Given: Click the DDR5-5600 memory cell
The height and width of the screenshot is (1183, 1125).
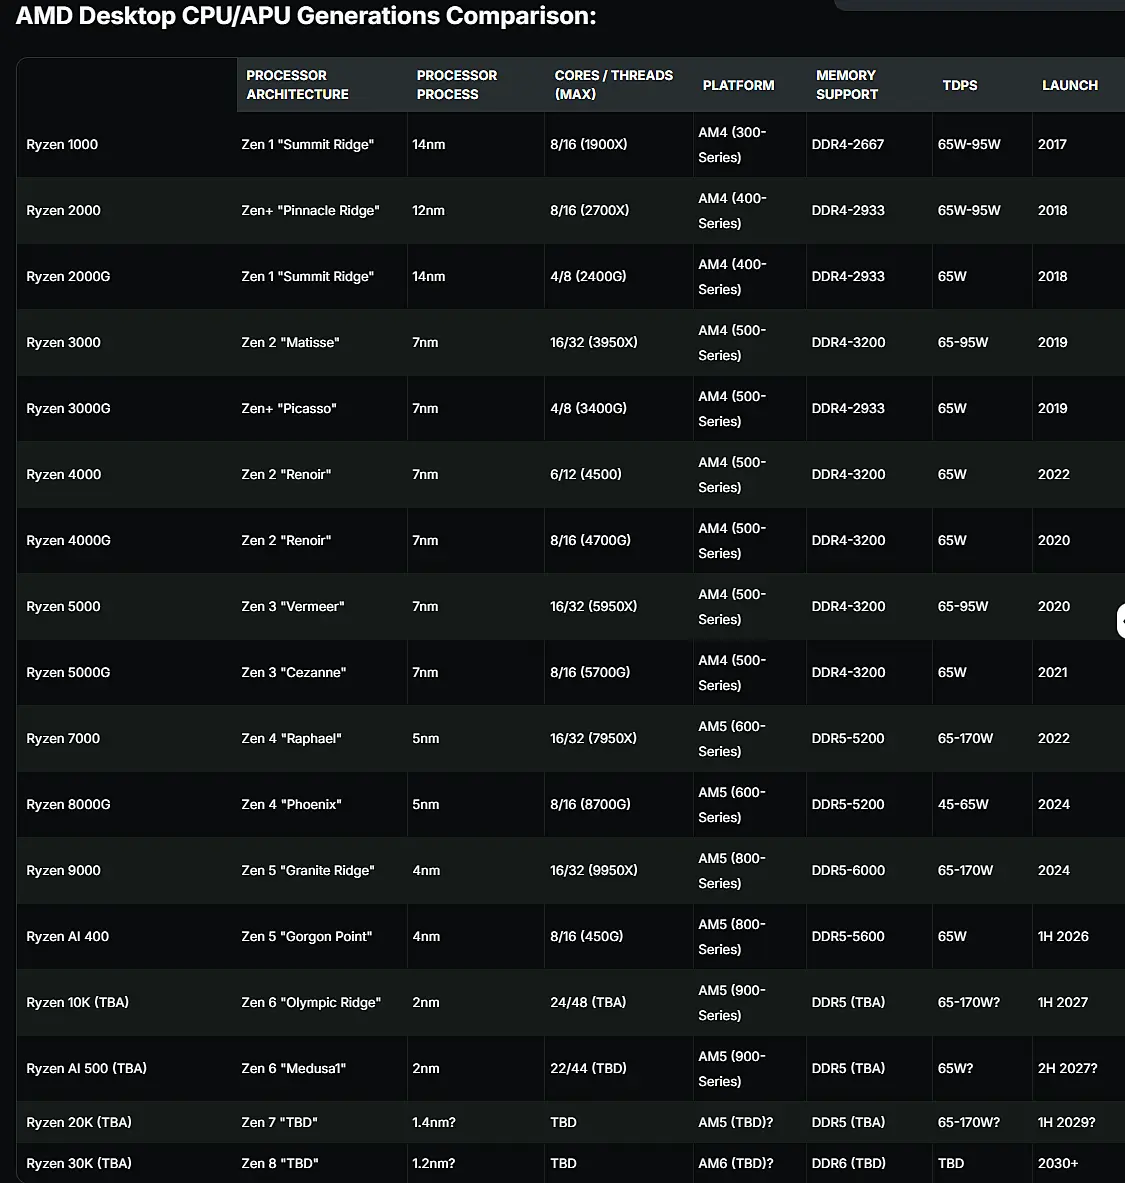Looking at the screenshot, I should 848,936.
